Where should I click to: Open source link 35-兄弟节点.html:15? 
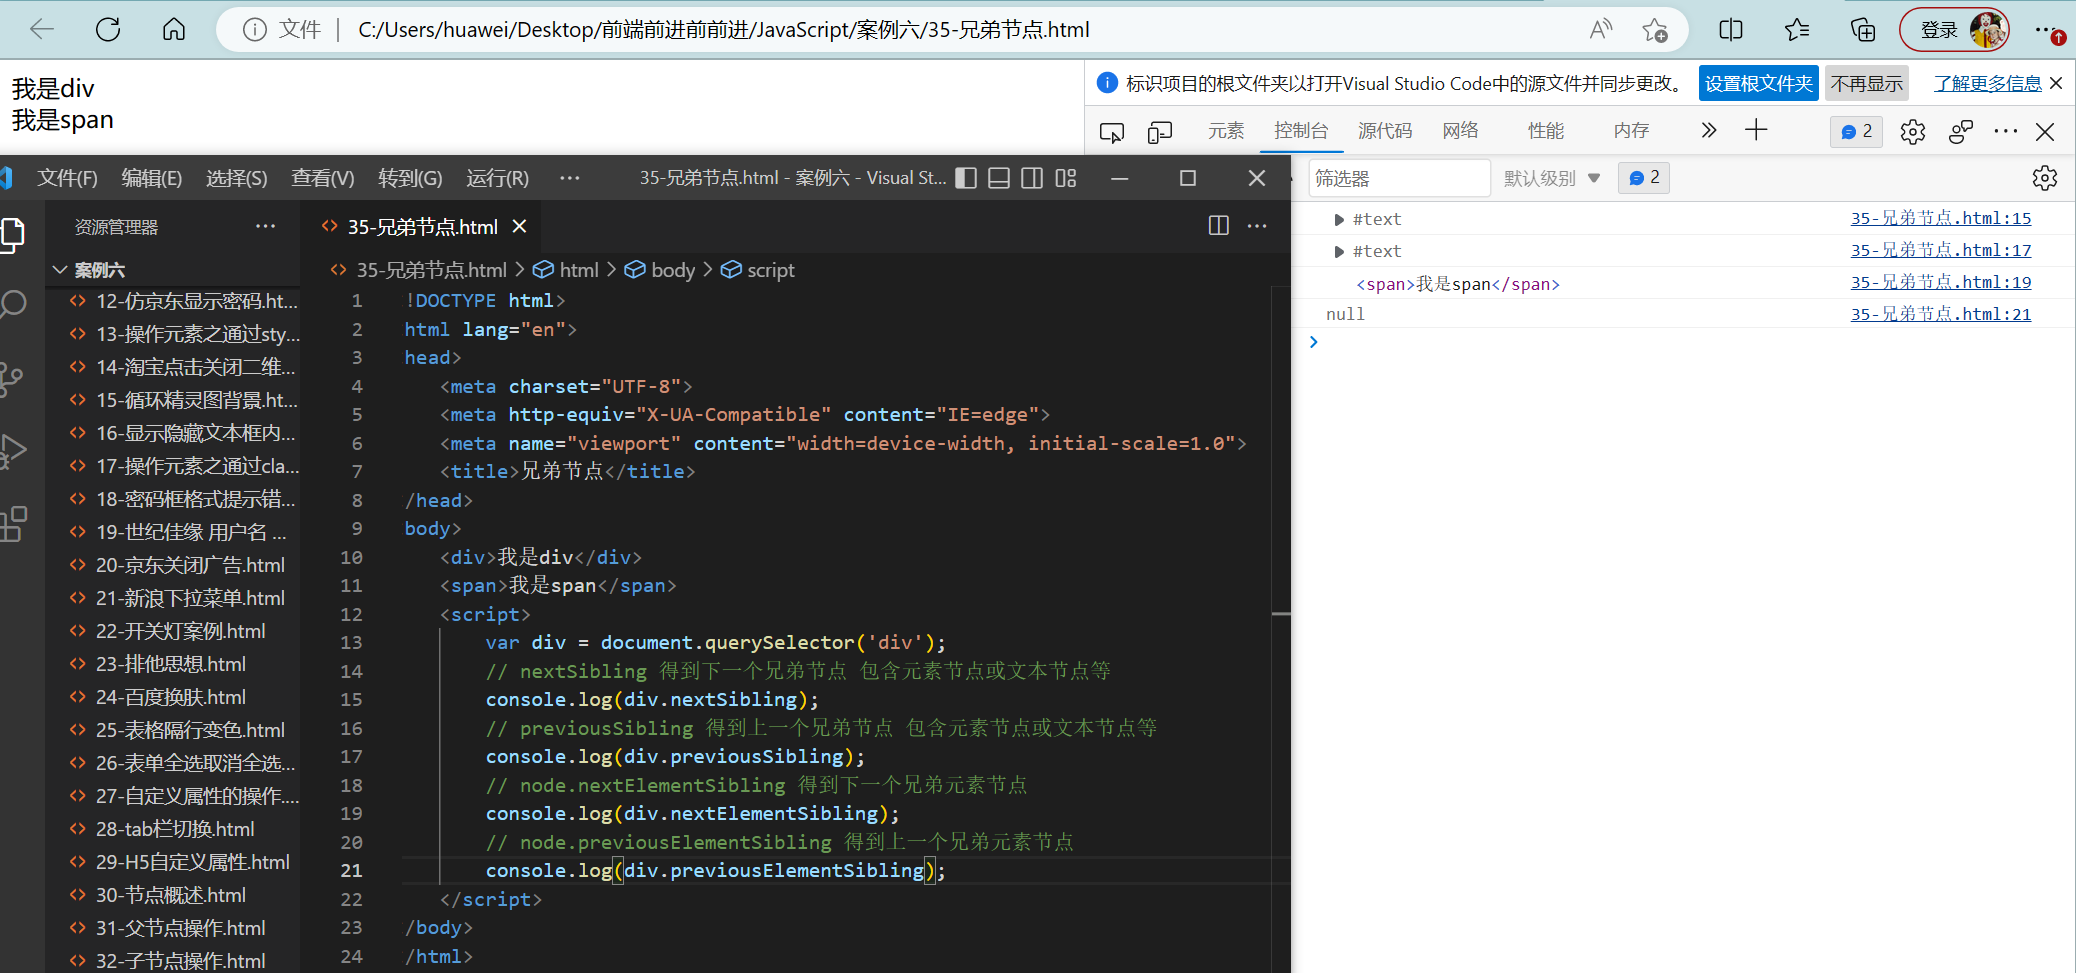1940,218
